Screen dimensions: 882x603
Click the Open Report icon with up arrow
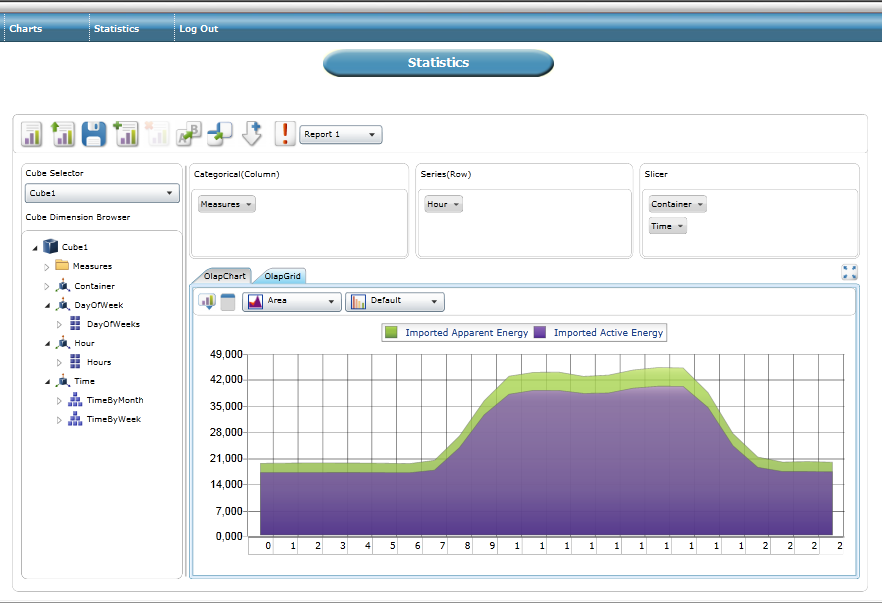point(63,134)
